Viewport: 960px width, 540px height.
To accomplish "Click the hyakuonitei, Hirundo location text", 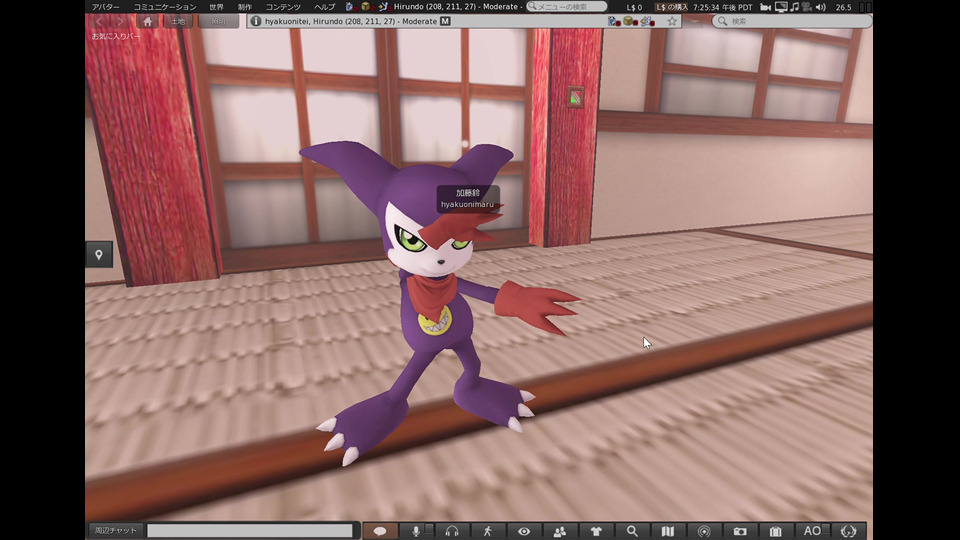I will [350, 21].
